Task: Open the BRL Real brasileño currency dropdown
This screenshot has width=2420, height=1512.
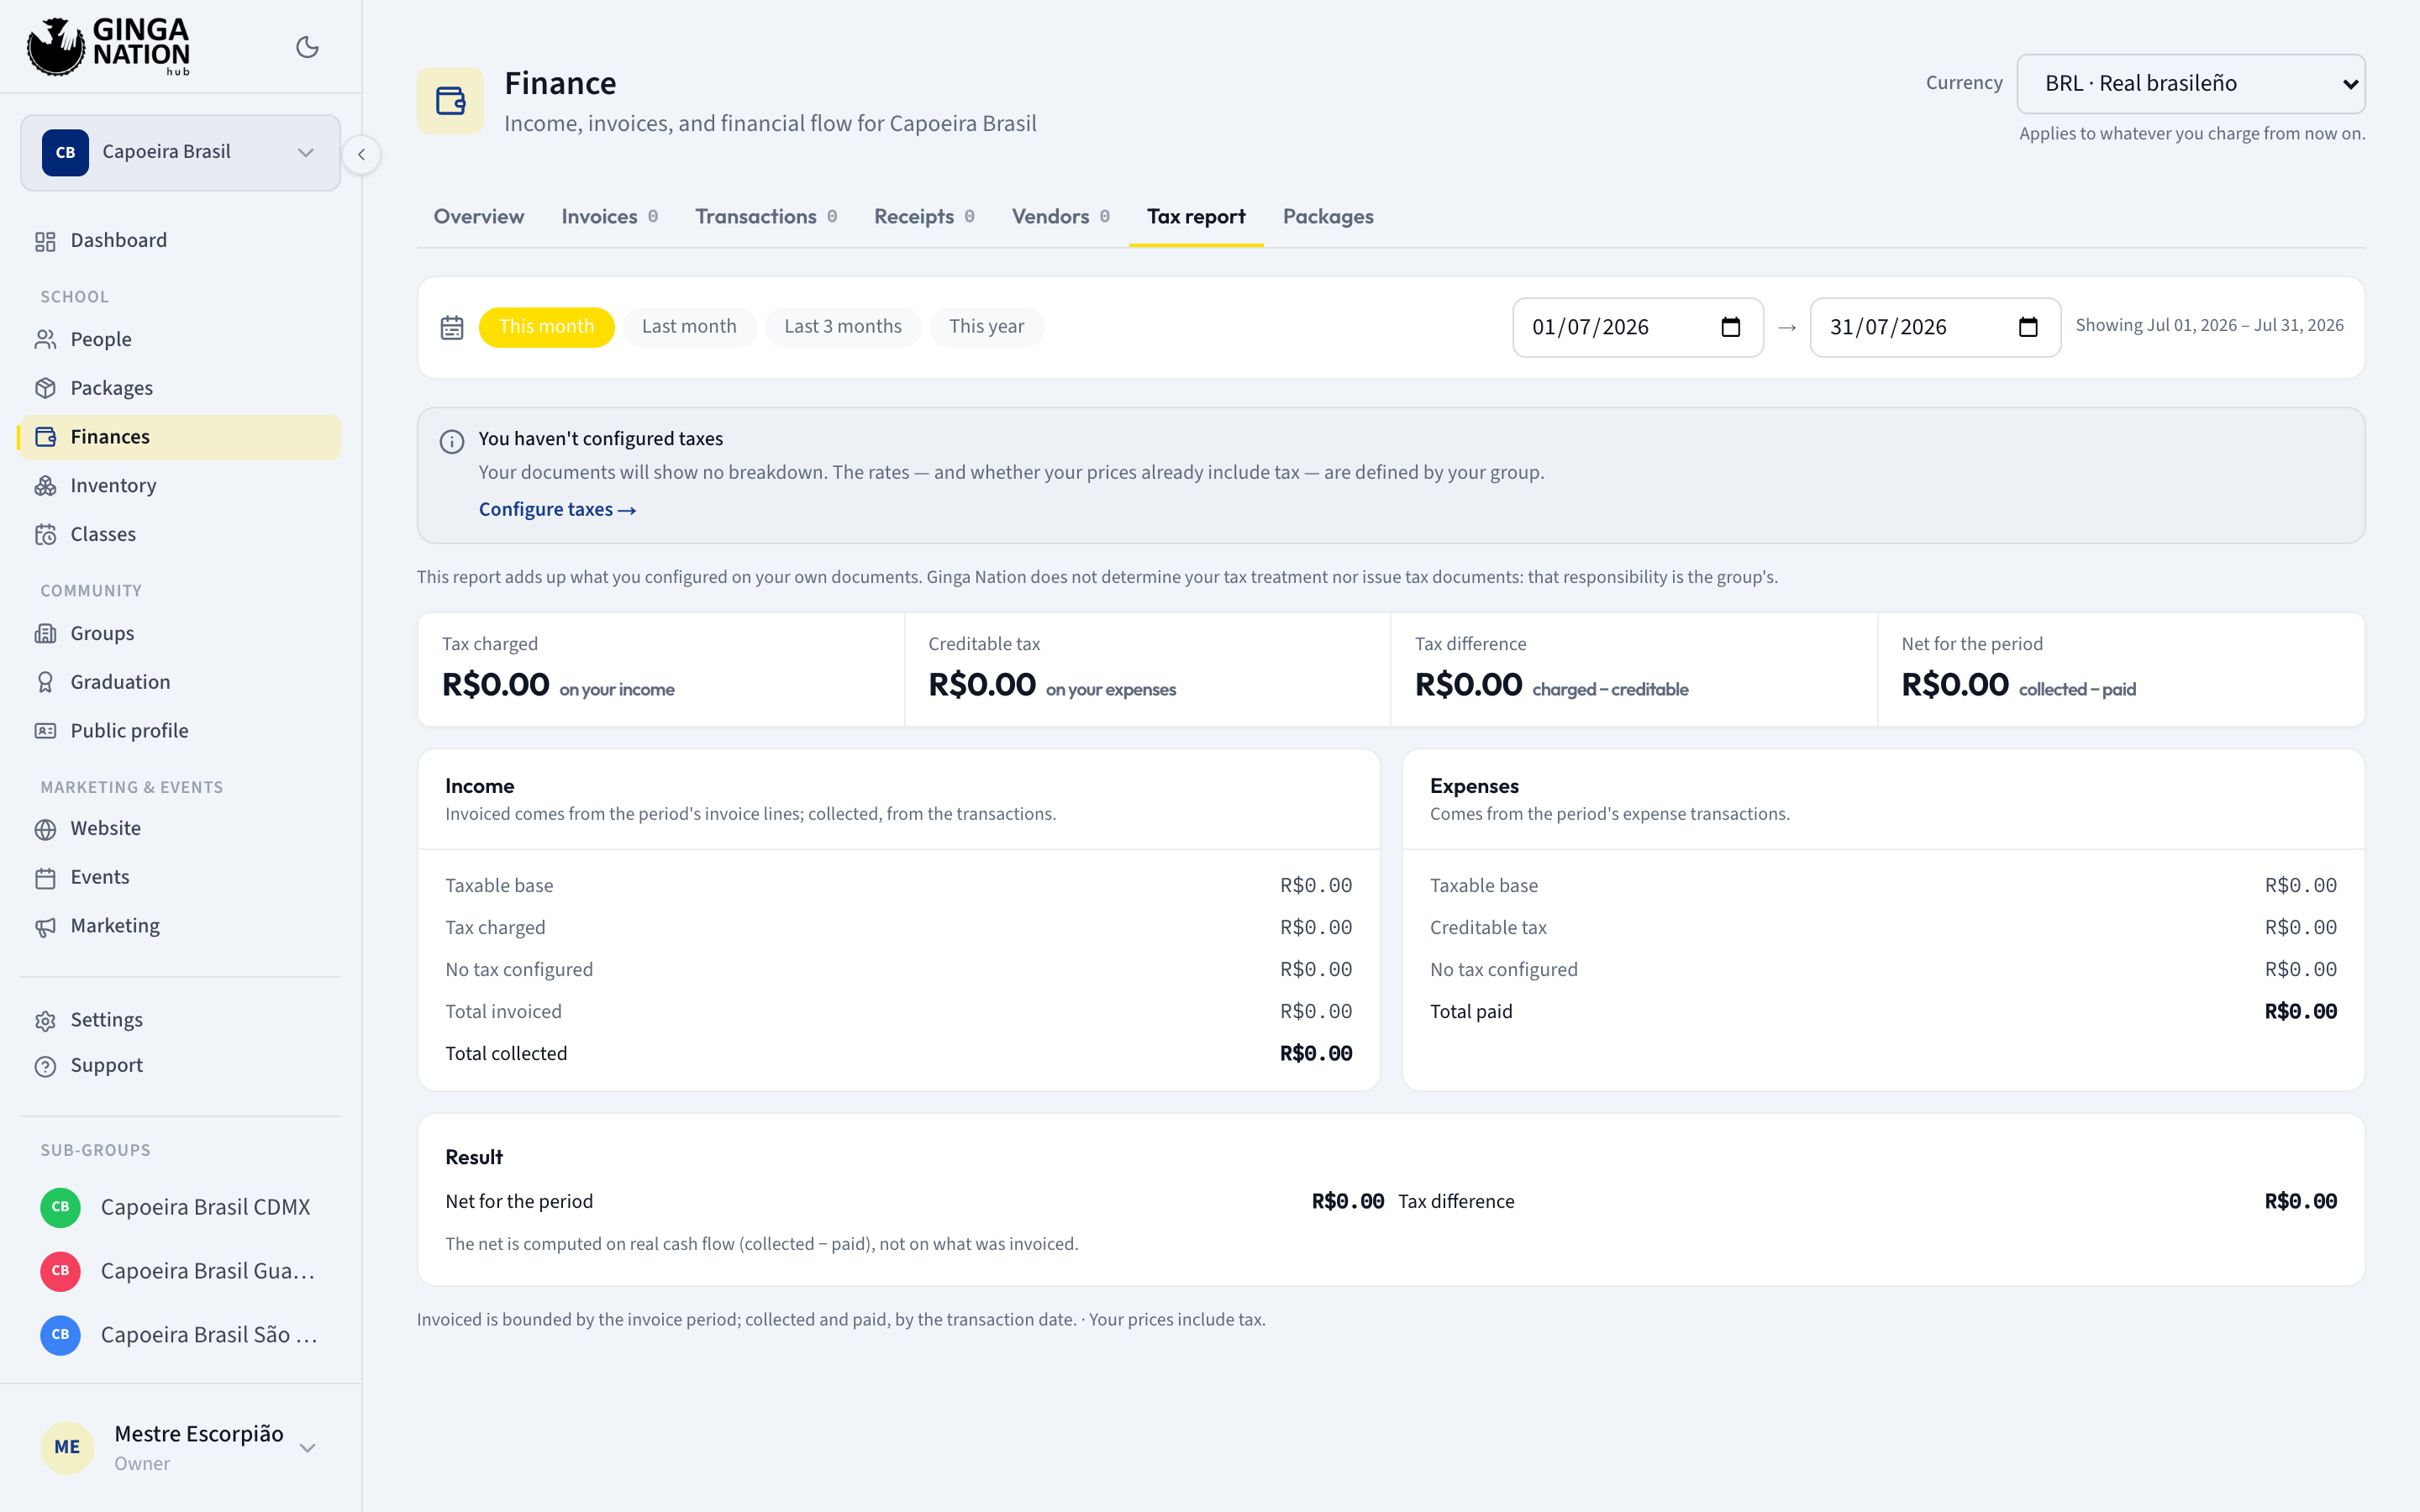Action: pos(2191,84)
